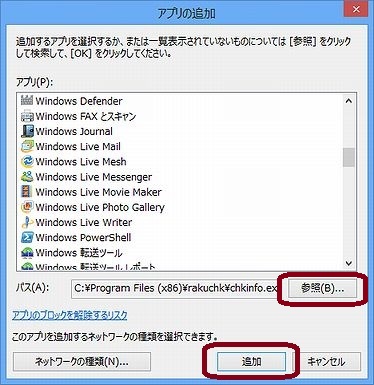This screenshot has height=385, width=374.
Task: Select "Windows FAX とスキャン" entry text
Action: pos(86,116)
